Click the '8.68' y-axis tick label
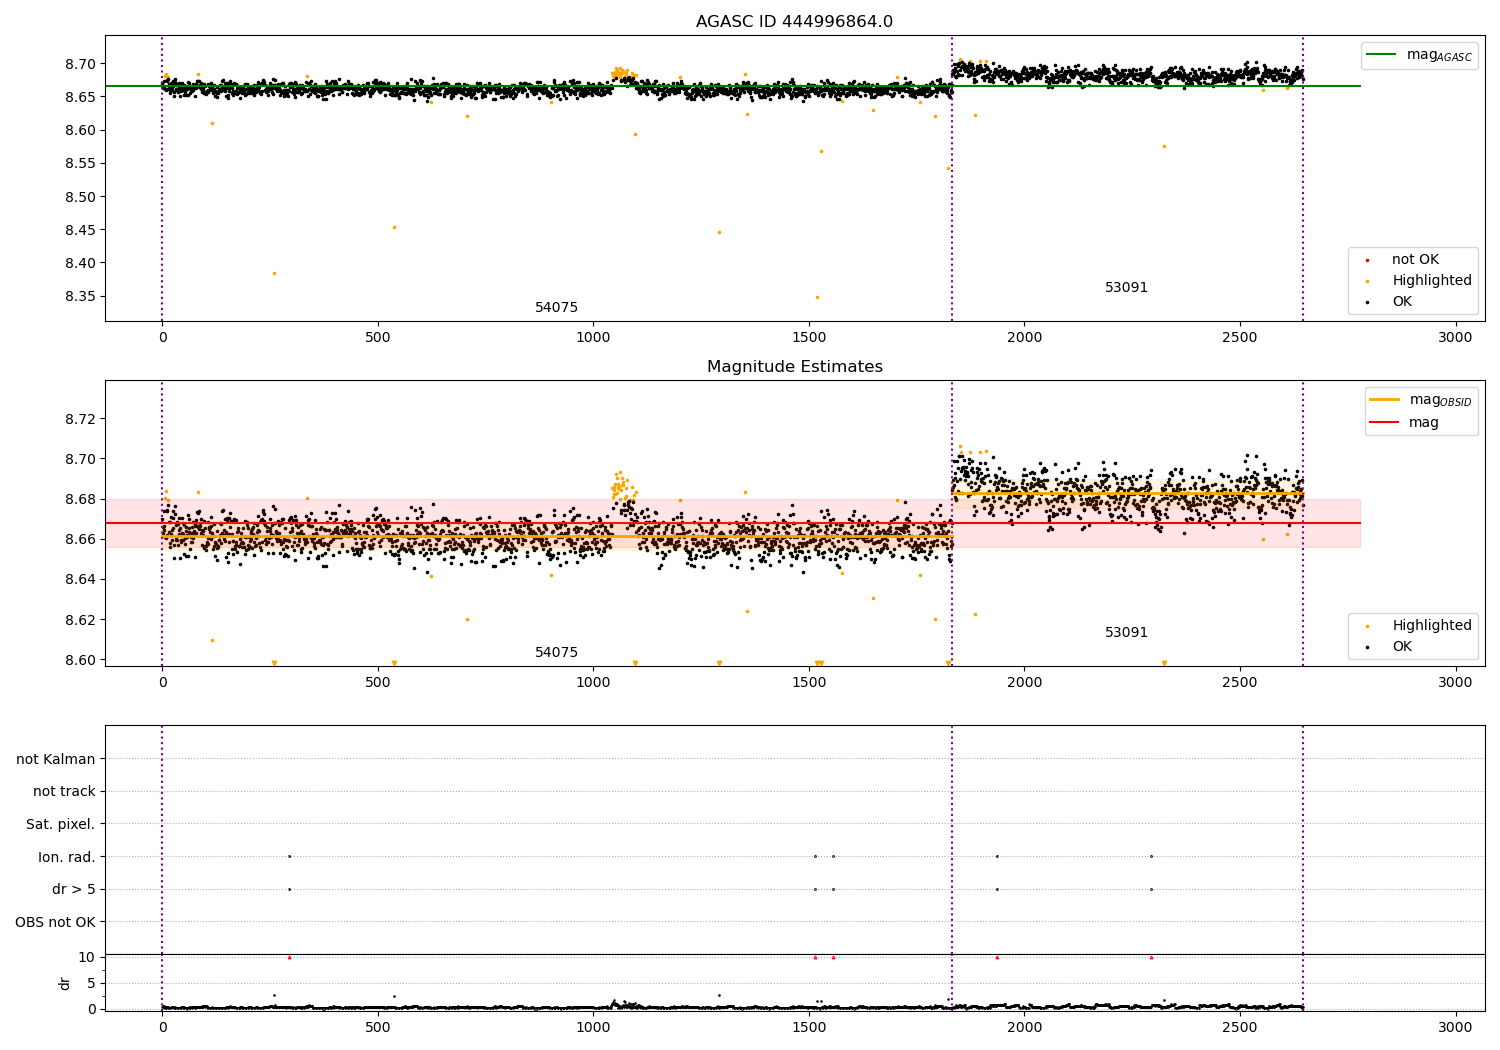This screenshot has width=1500, height=1050. pos(80,500)
